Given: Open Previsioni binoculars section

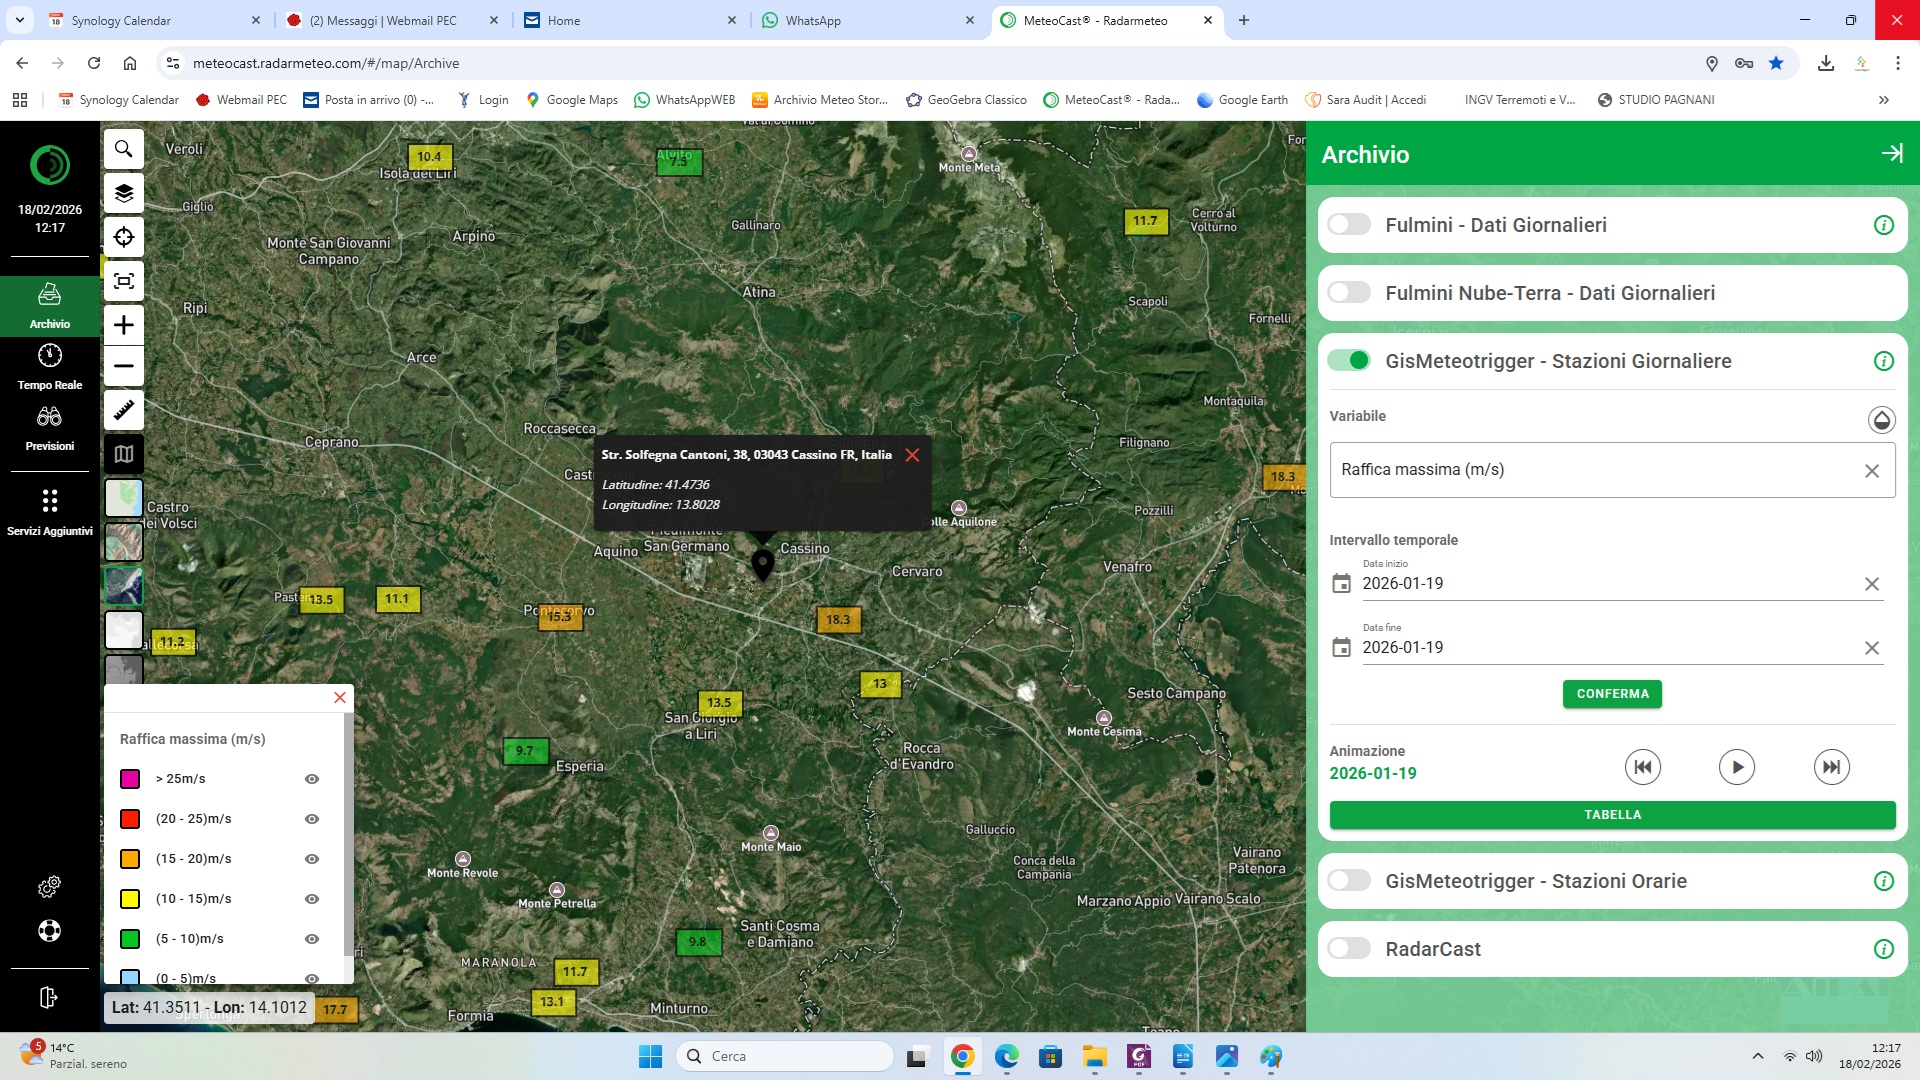Looking at the screenshot, I should click(50, 428).
